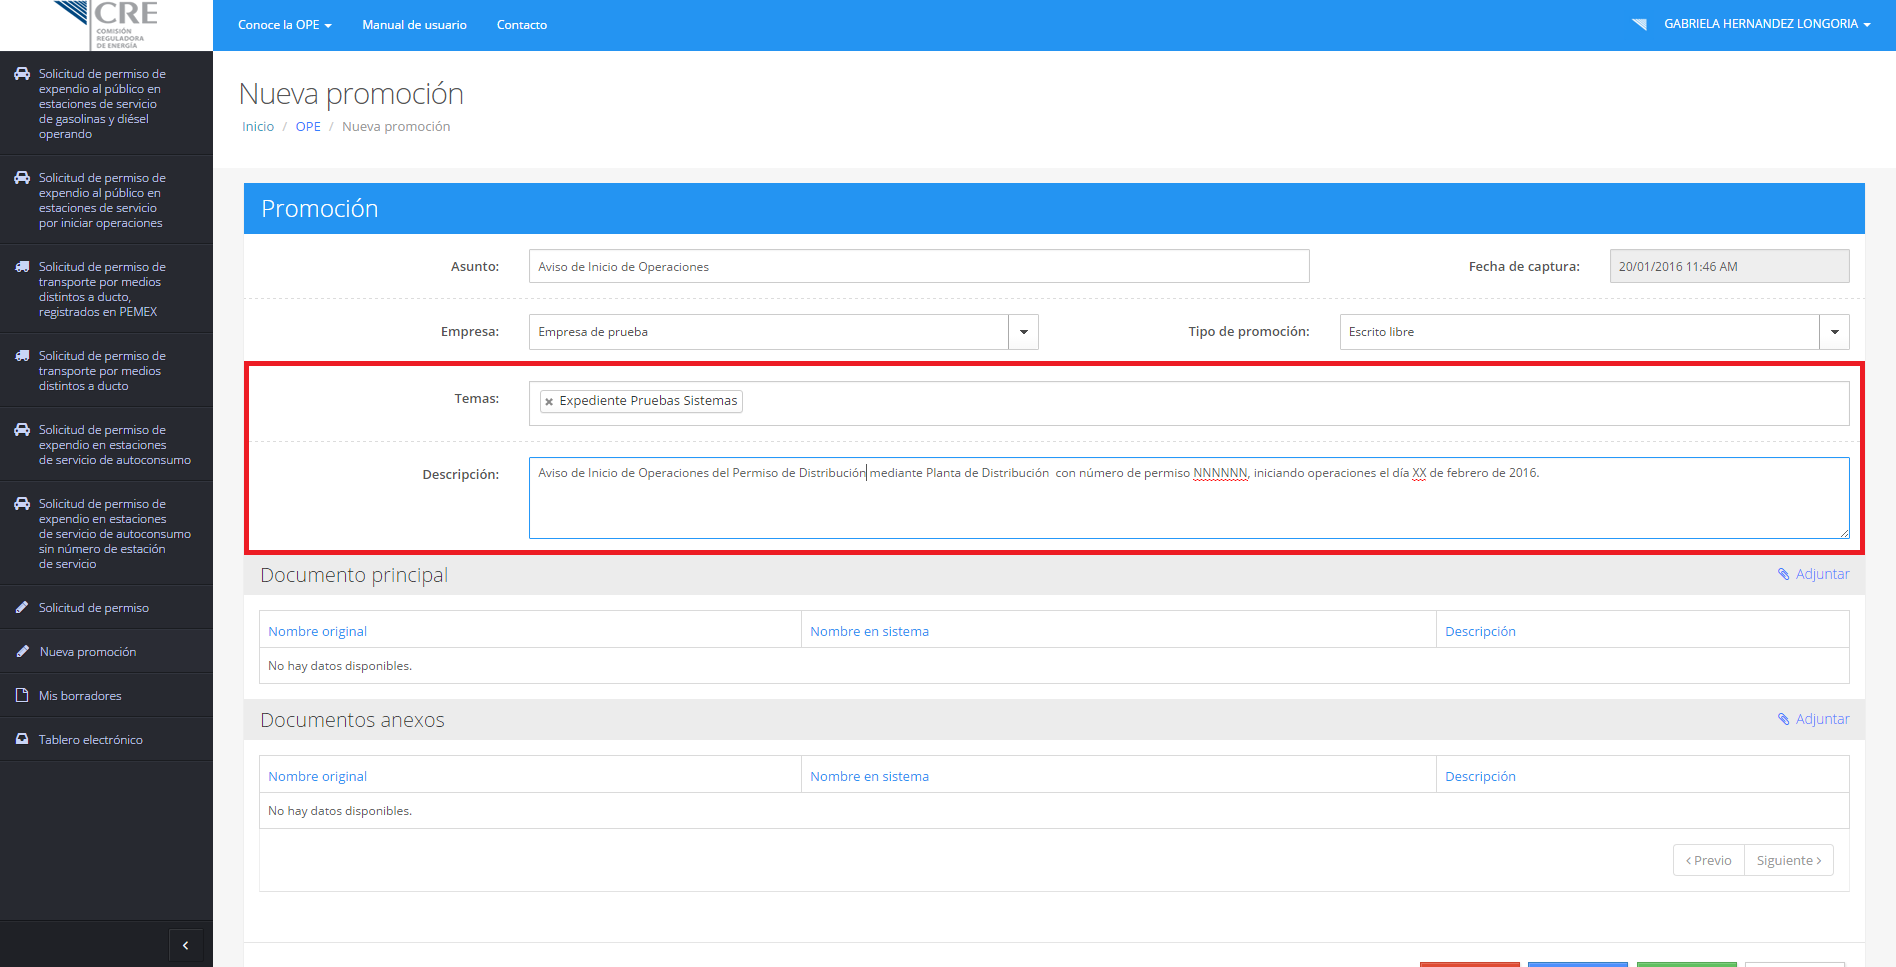Open Conoce la OPE dropdown menu
Screen dimensions: 1896x967
[x=284, y=25]
